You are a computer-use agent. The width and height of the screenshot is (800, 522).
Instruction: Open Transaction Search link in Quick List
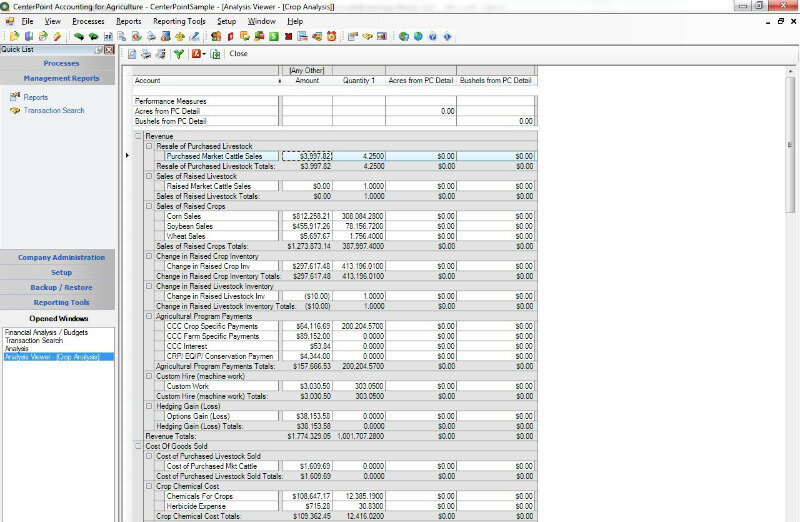[53, 110]
